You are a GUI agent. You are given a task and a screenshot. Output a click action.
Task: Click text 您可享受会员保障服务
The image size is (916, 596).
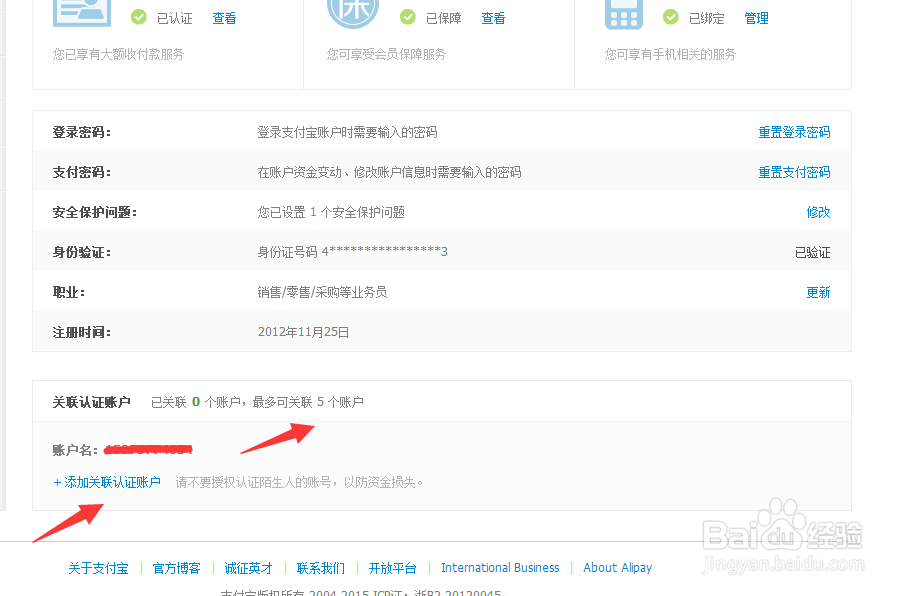(x=386, y=54)
